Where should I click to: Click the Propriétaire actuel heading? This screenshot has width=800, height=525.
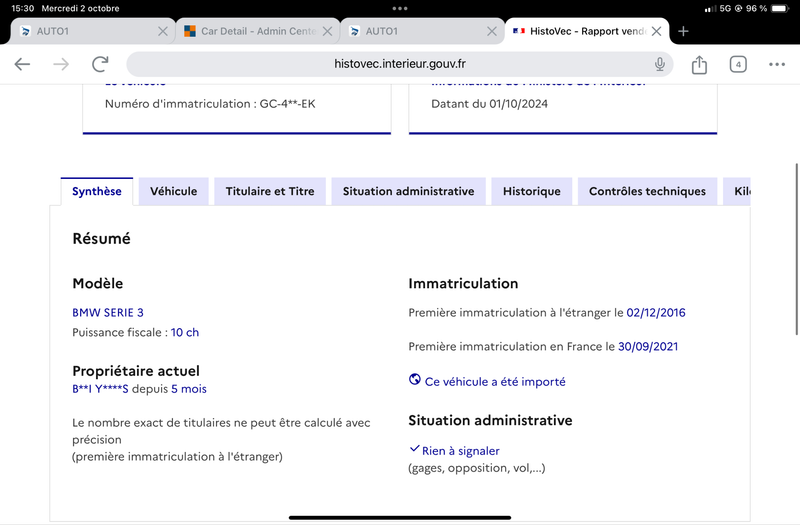(x=136, y=371)
